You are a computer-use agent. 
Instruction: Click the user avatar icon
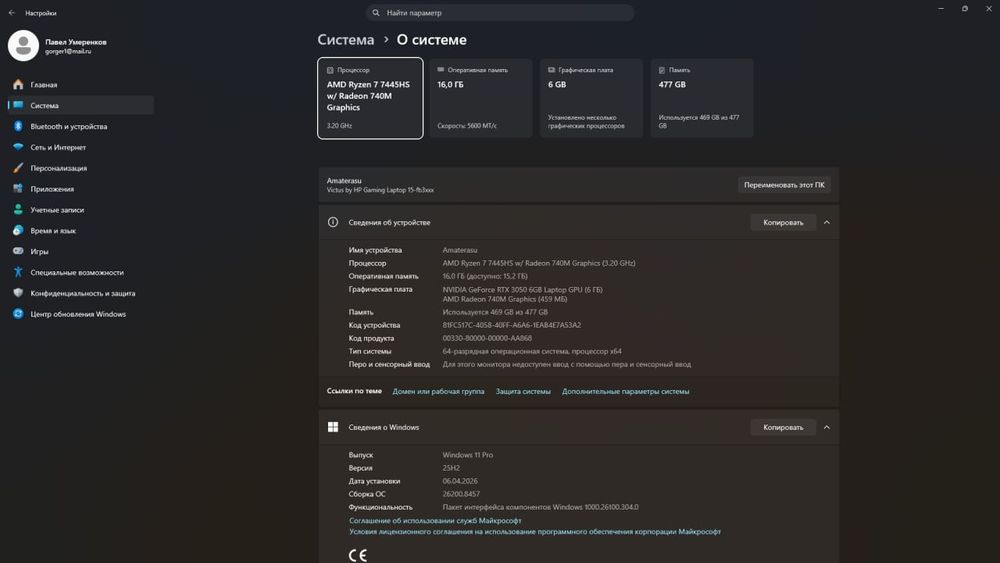click(x=24, y=46)
